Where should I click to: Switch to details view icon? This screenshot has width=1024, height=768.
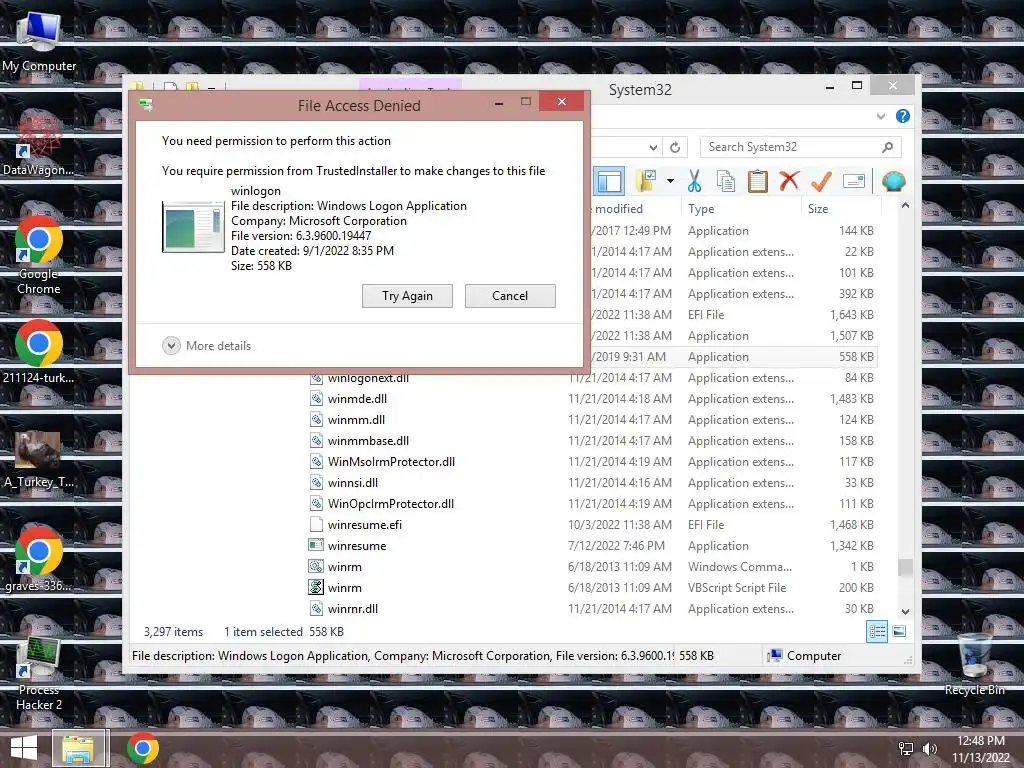coord(877,631)
